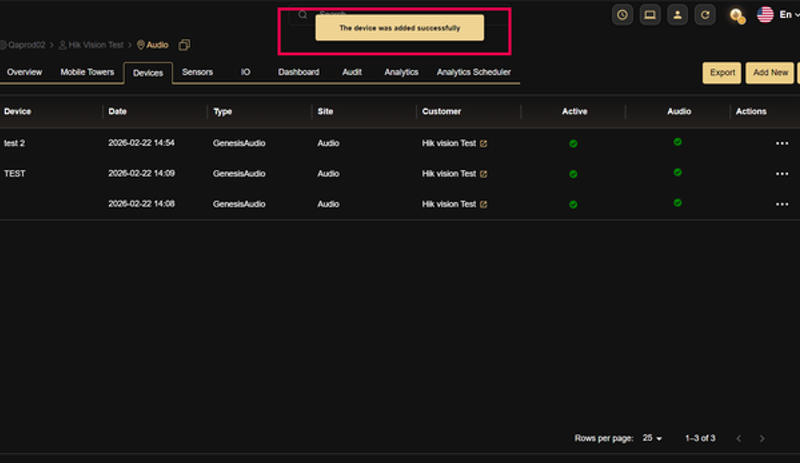Screen dimensions: 800x463
Task: Sort by the Device column header
Action: click(x=17, y=111)
